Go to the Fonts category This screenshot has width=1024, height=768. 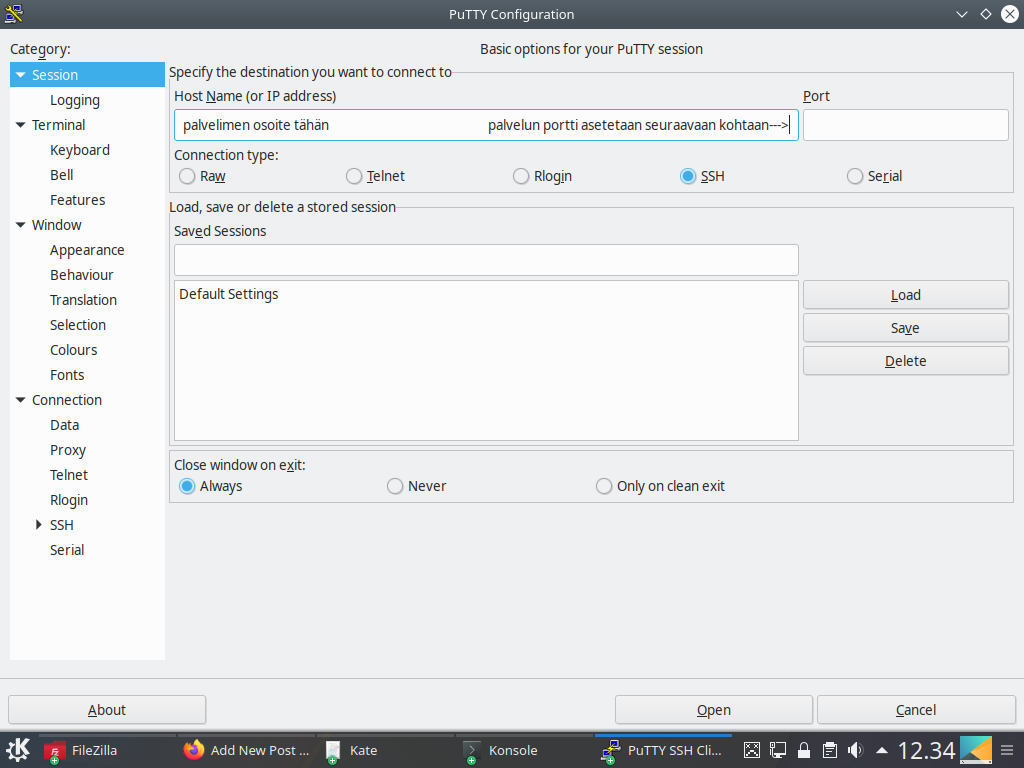[x=67, y=375]
